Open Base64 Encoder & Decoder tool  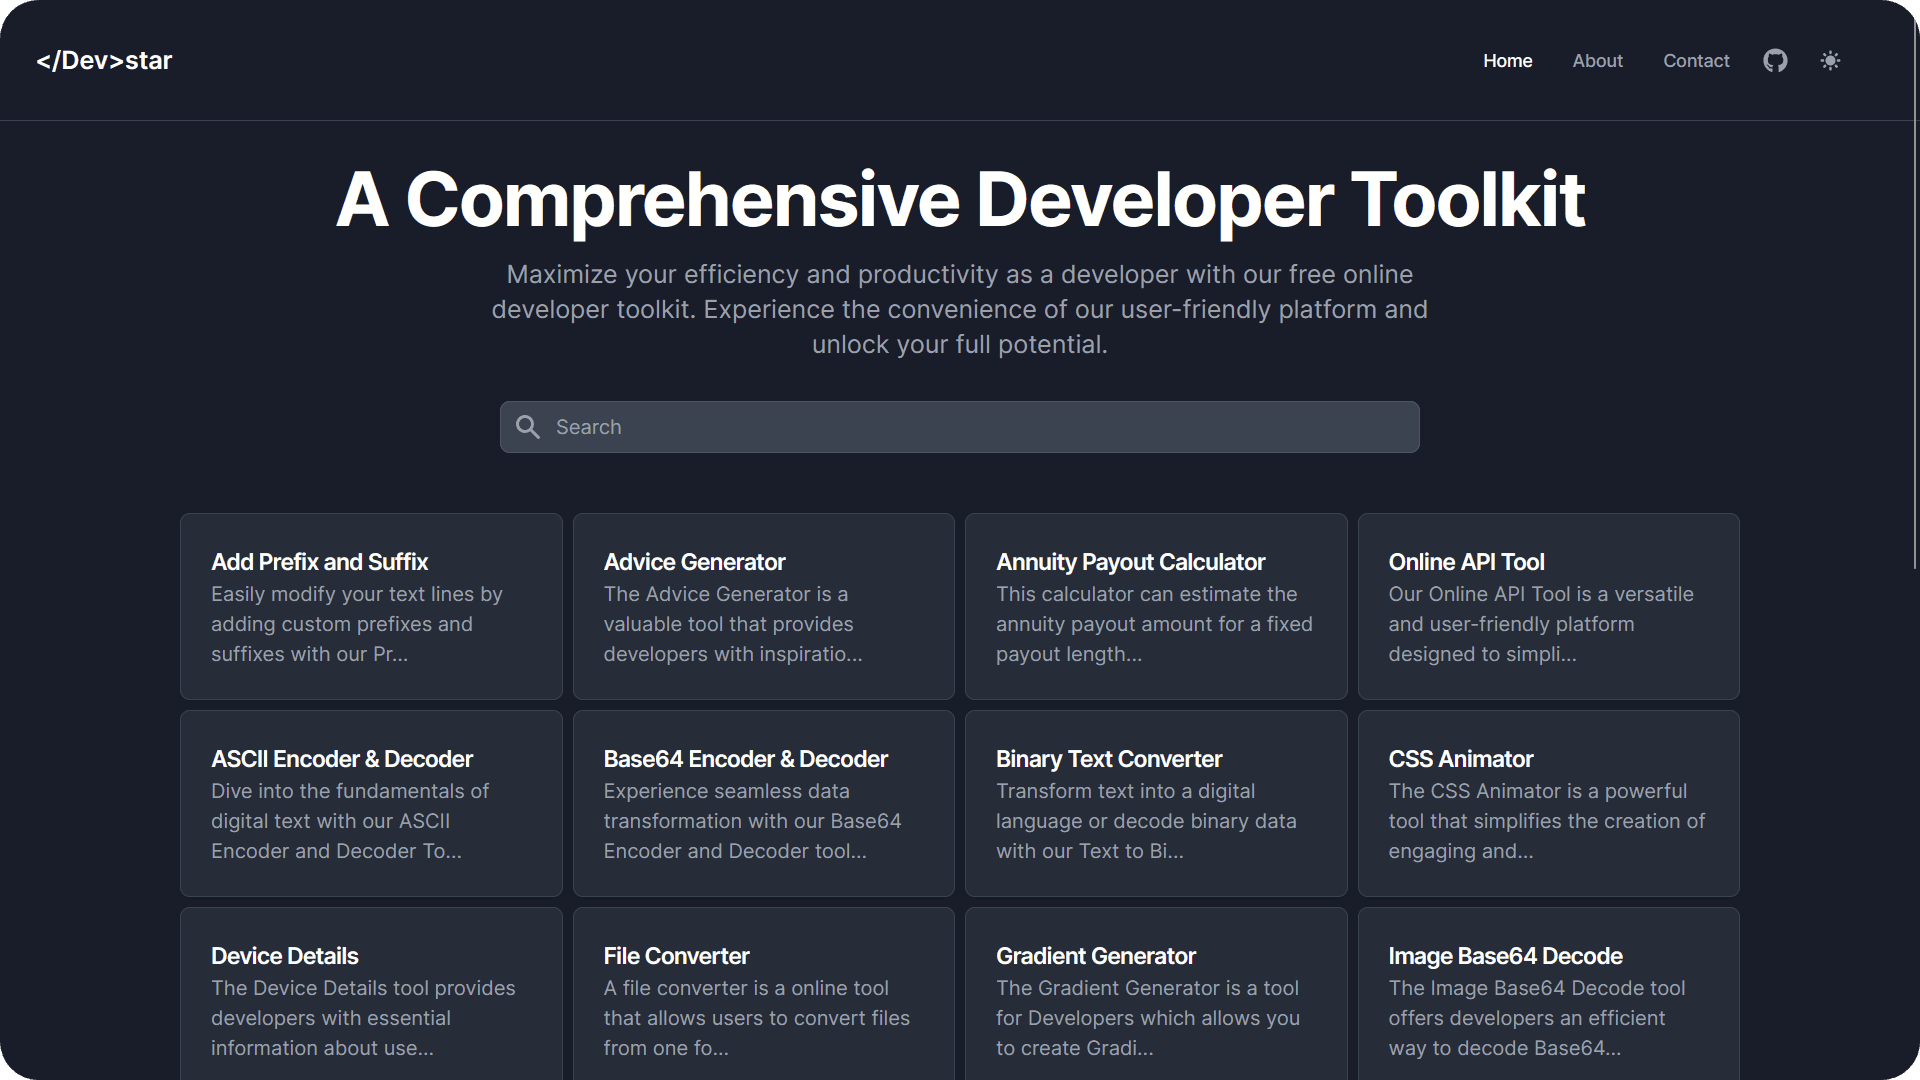764,803
